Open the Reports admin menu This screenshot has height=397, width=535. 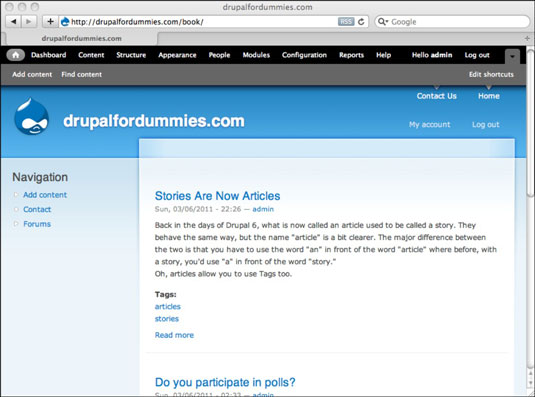pos(351,55)
